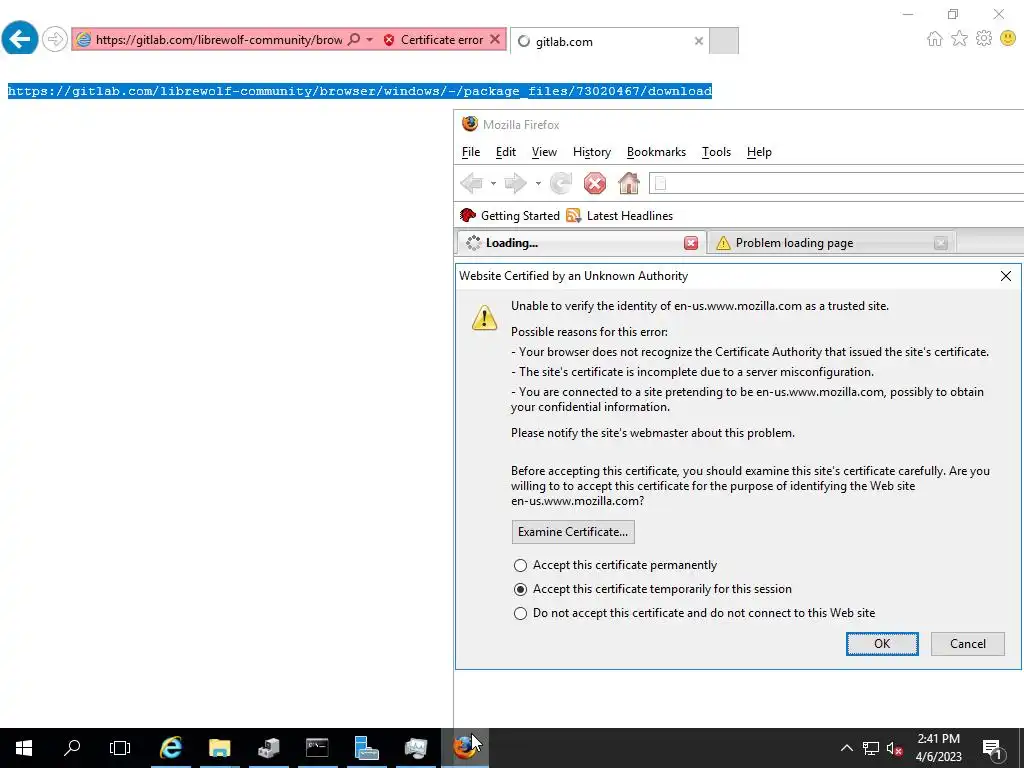
Task: Open the Action Center notifications
Action: [x=993, y=748]
